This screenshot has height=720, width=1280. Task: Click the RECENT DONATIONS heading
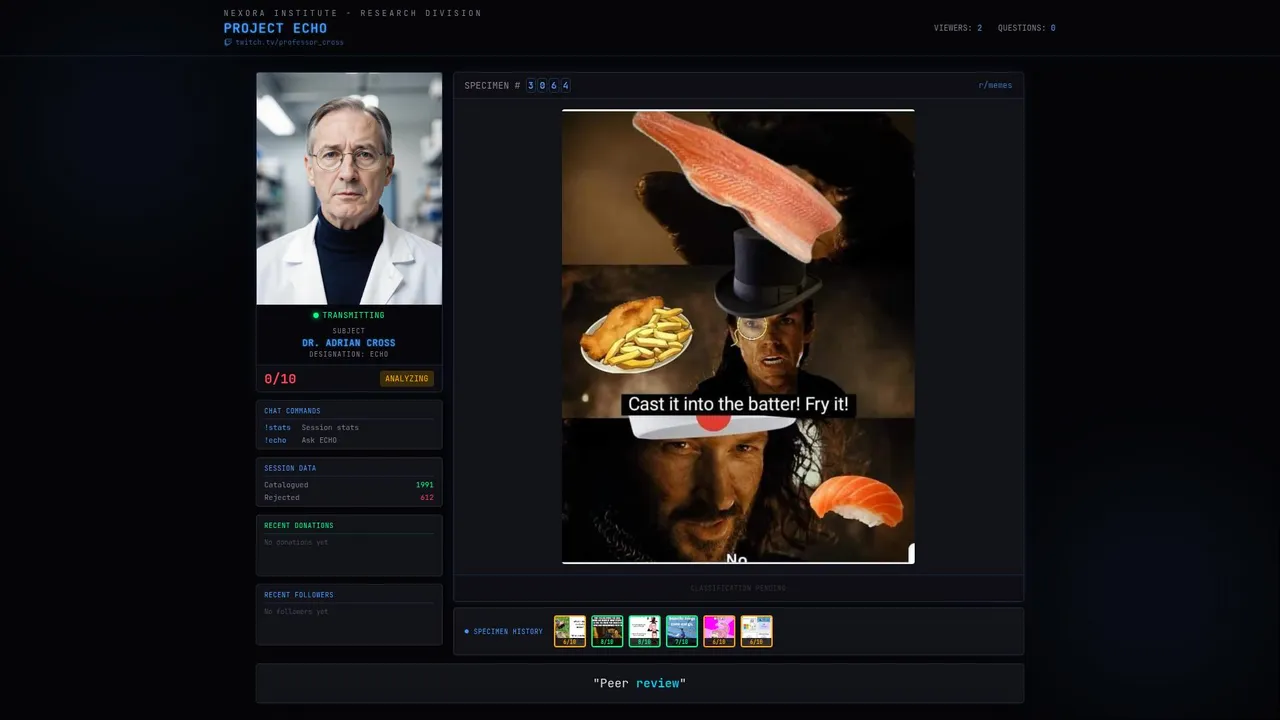click(299, 525)
